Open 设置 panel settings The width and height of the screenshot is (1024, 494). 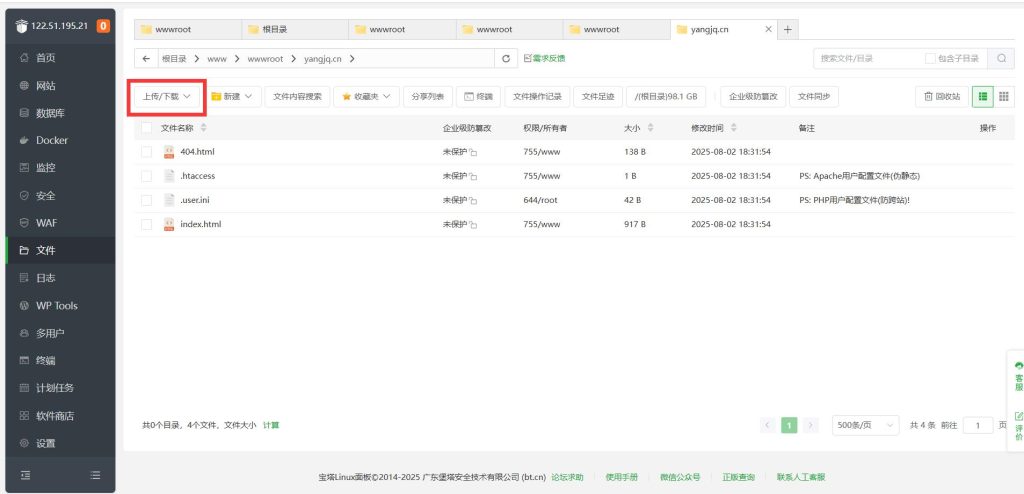point(60,443)
